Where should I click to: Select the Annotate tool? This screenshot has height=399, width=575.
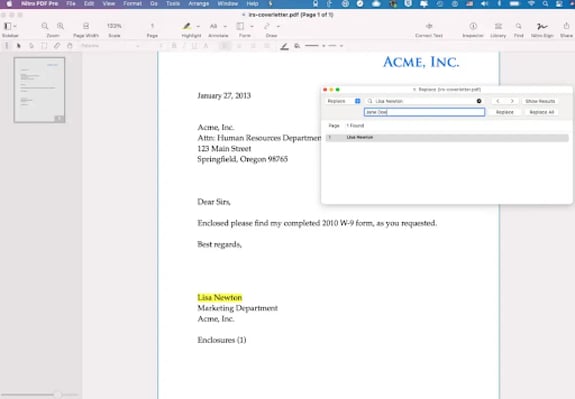point(213,26)
